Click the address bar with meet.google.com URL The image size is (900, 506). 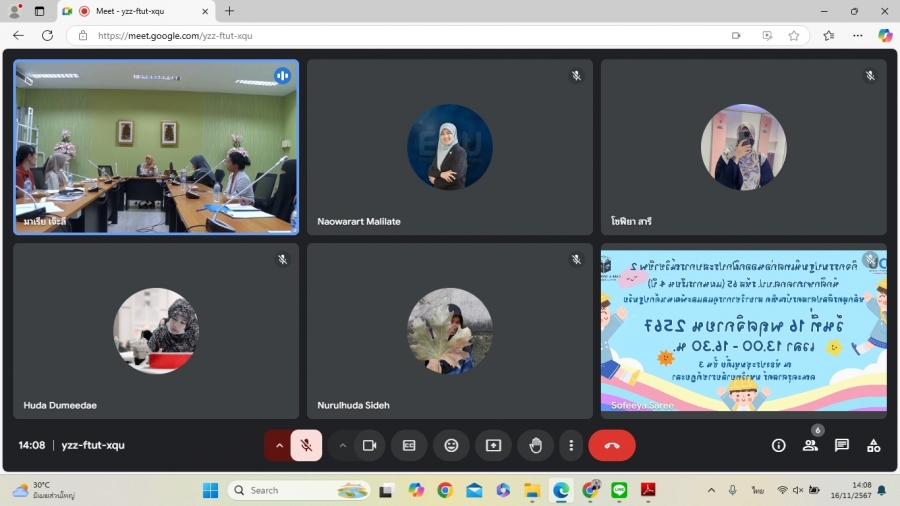[x=400, y=35]
